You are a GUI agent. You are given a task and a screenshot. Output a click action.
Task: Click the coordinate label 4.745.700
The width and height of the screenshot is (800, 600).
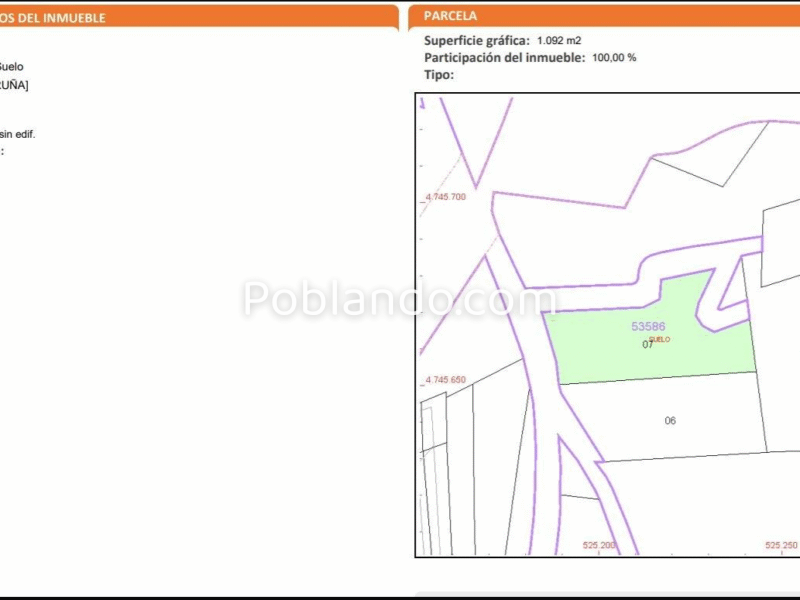pos(444,196)
